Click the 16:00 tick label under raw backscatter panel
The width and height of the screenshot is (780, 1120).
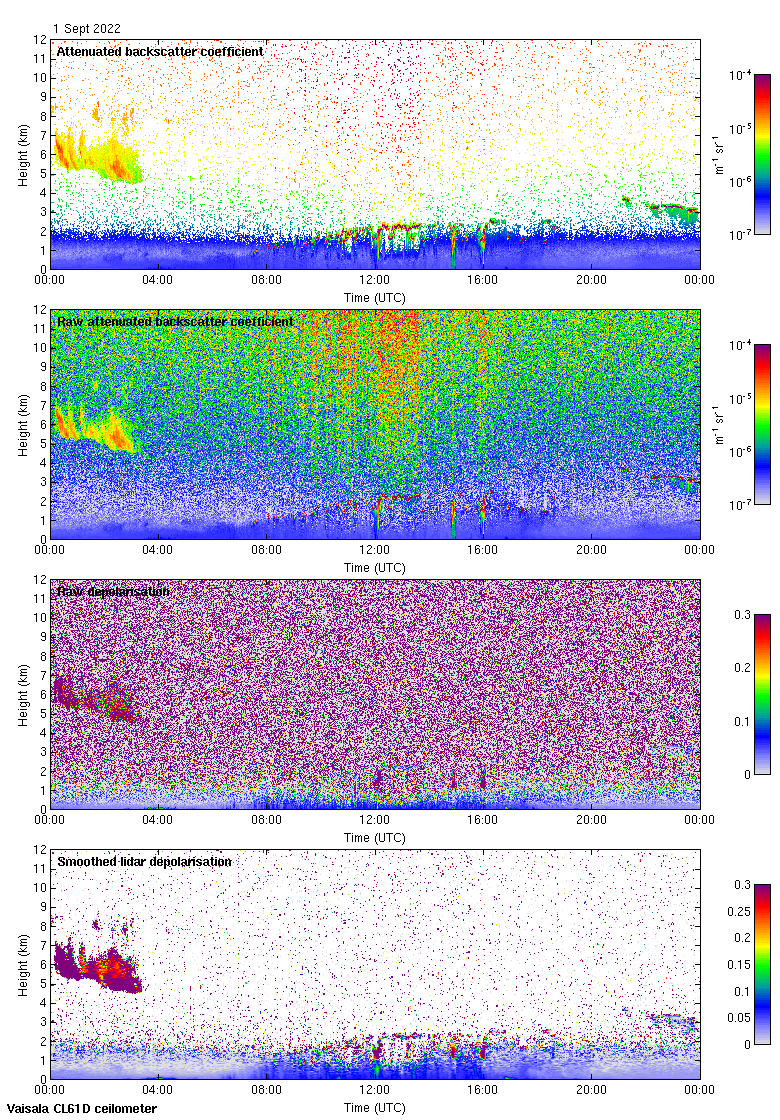coord(483,550)
